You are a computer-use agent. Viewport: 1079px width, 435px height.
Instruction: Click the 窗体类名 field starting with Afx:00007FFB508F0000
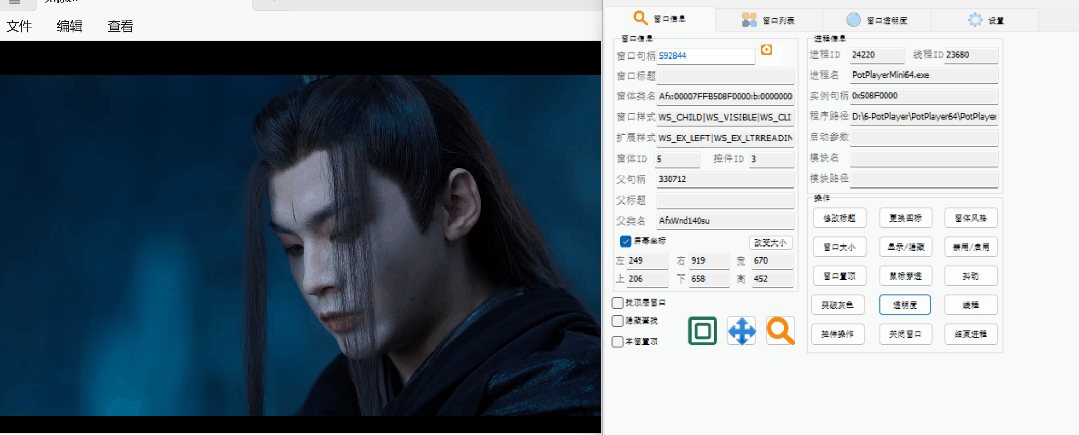(725, 96)
